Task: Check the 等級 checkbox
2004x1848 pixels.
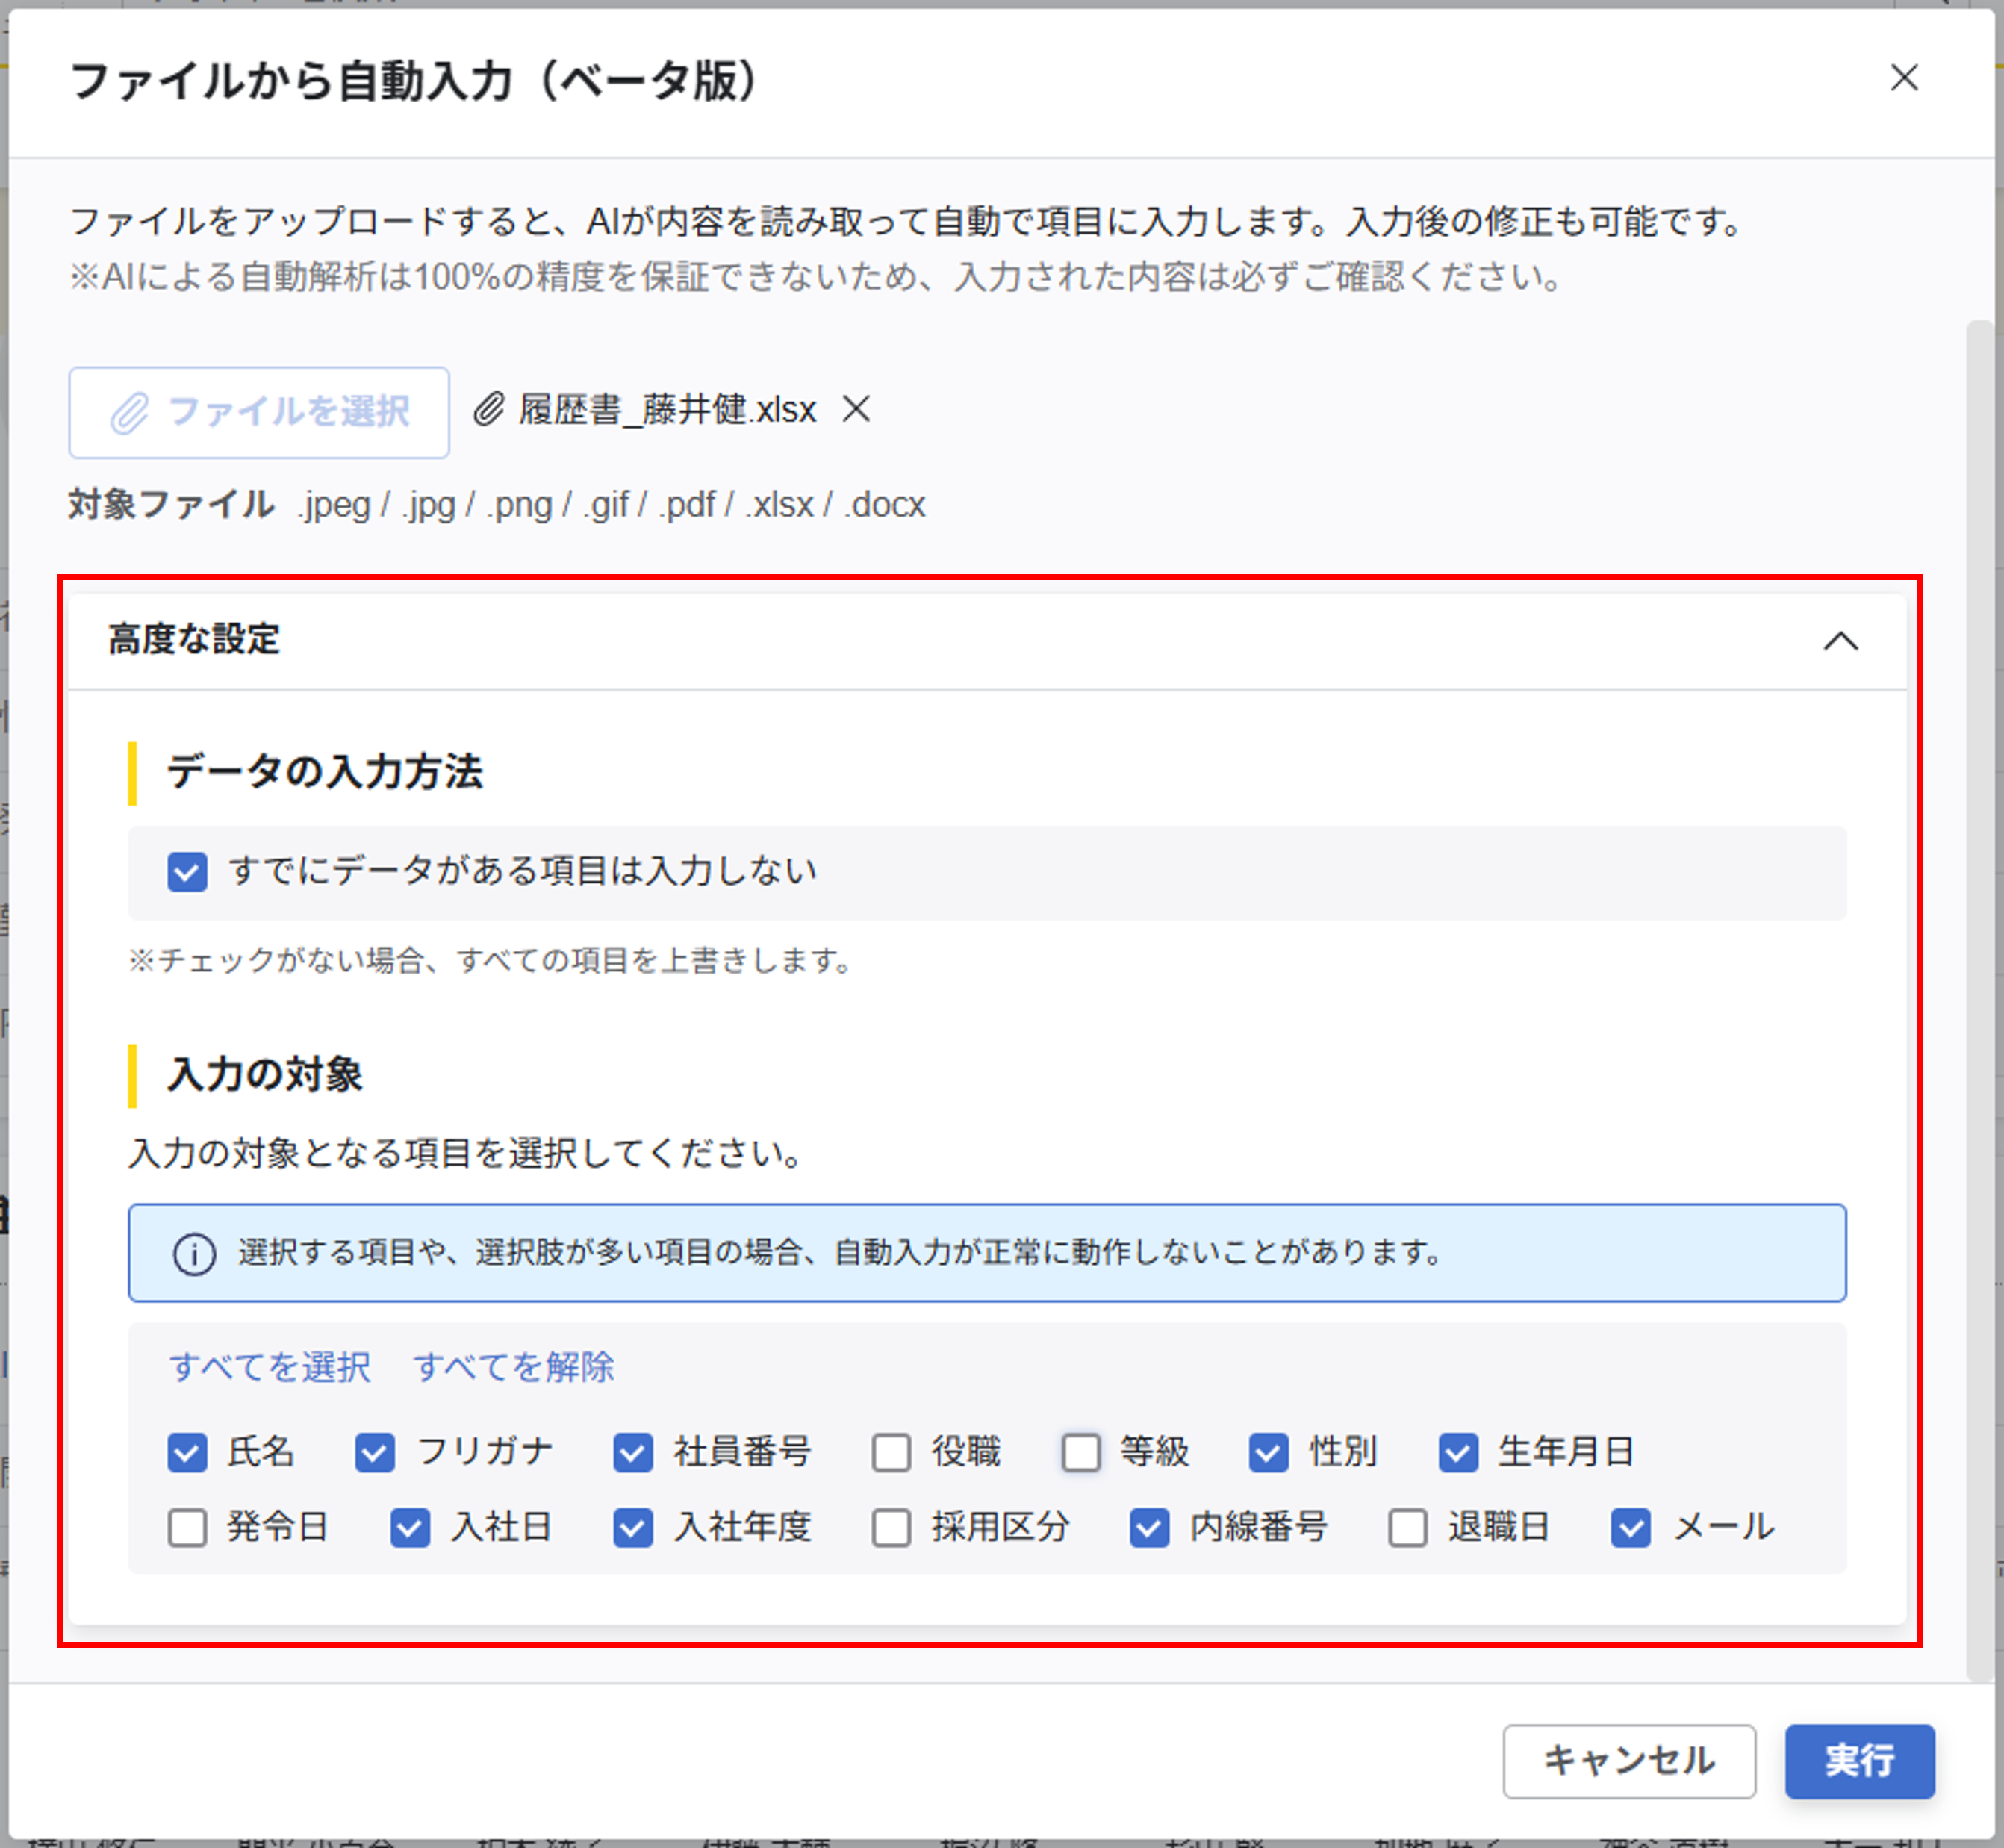Action: click(1080, 1452)
